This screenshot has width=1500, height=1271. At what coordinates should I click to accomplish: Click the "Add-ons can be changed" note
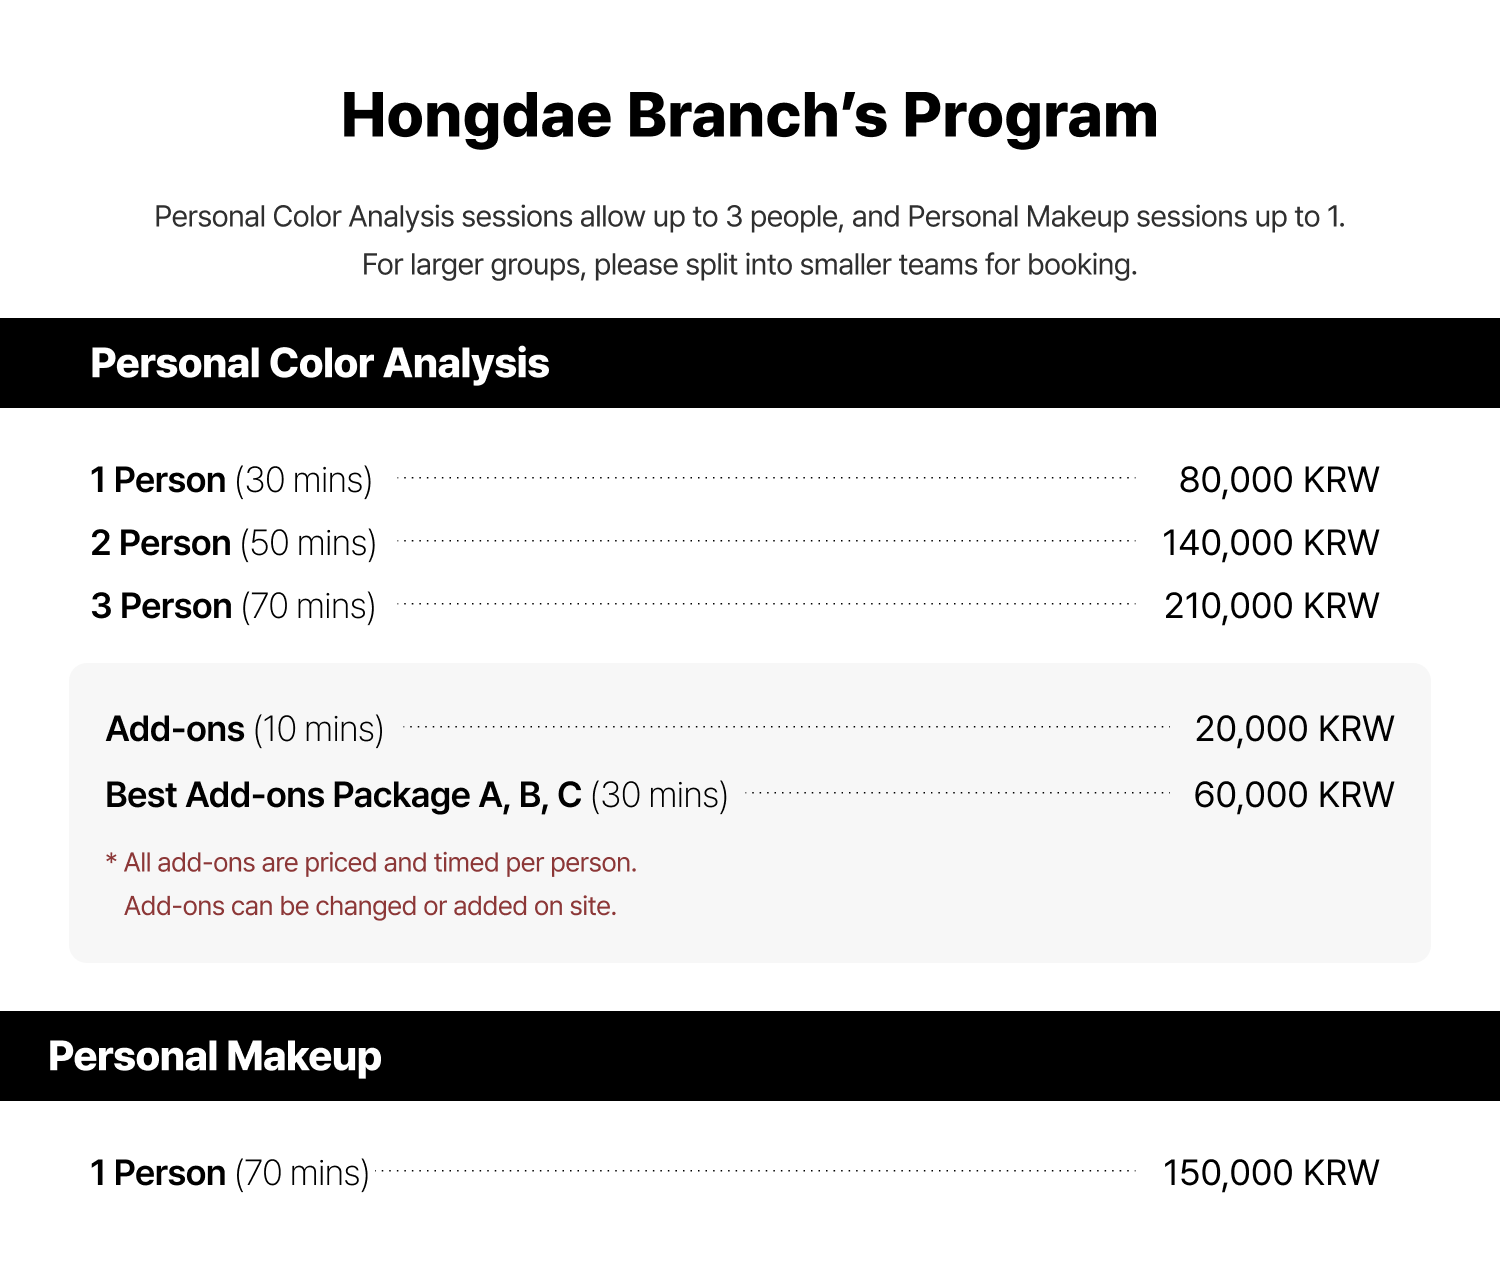pyautogui.click(x=370, y=906)
